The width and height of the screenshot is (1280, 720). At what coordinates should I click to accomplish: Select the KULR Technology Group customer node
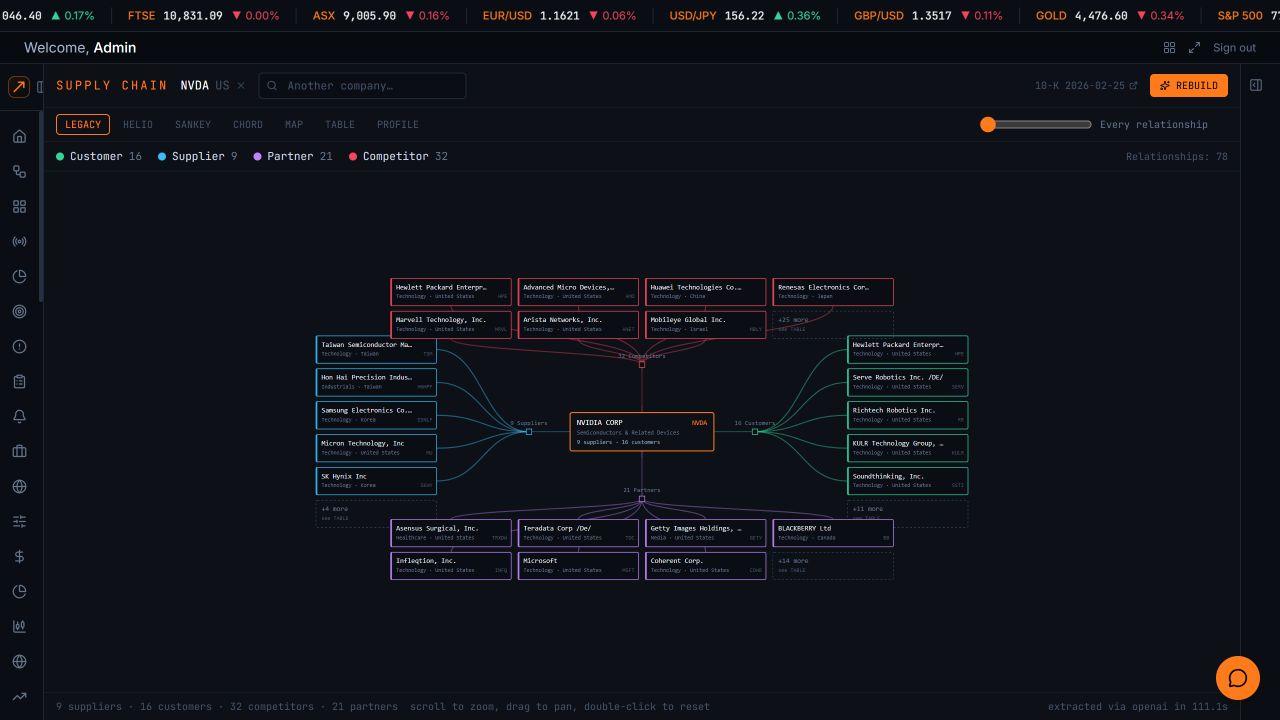coord(908,448)
